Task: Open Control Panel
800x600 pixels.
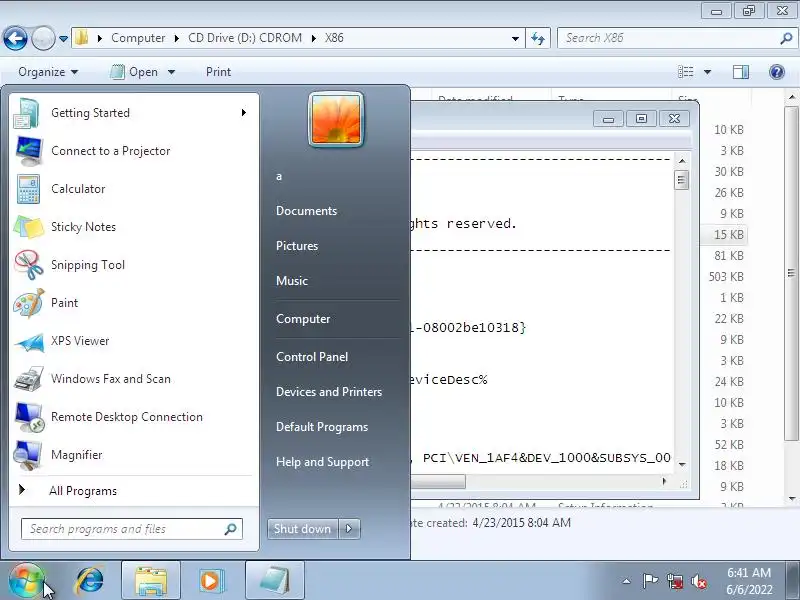Action: pyautogui.click(x=312, y=357)
